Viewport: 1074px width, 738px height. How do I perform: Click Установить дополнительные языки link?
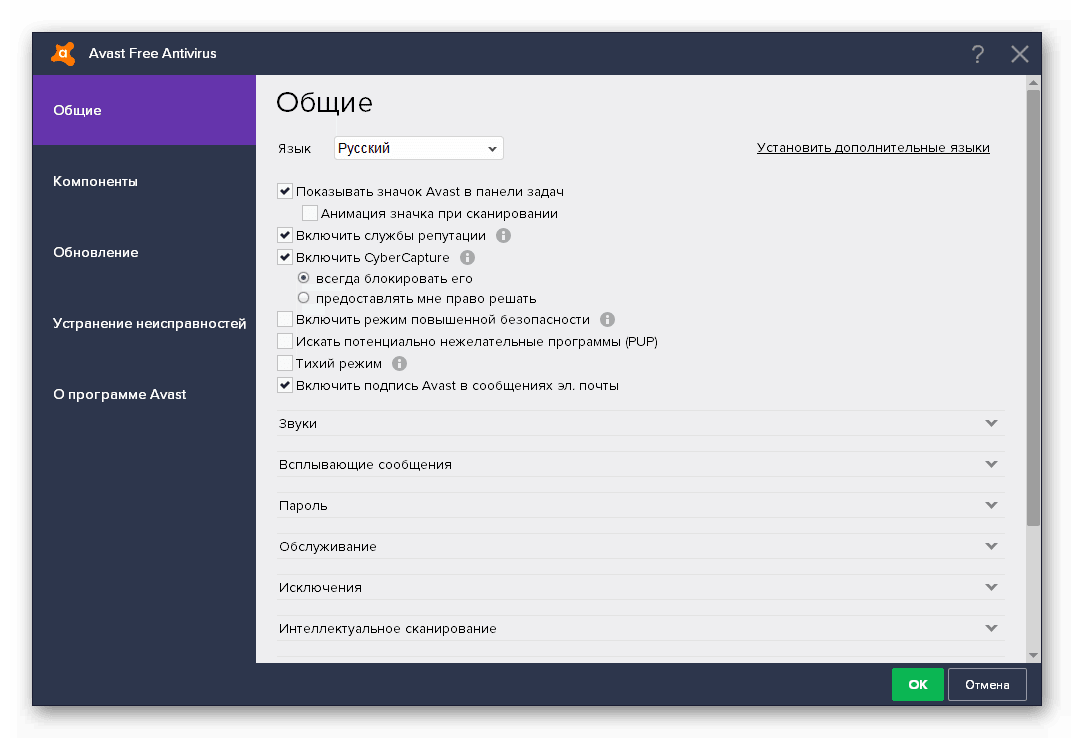click(x=873, y=147)
